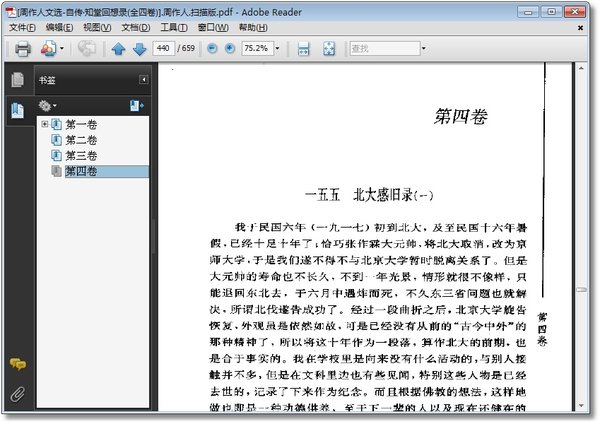Click the vertical scrollbar down arrow
This screenshot has width=600, height=424.
(x=581, y=406)
